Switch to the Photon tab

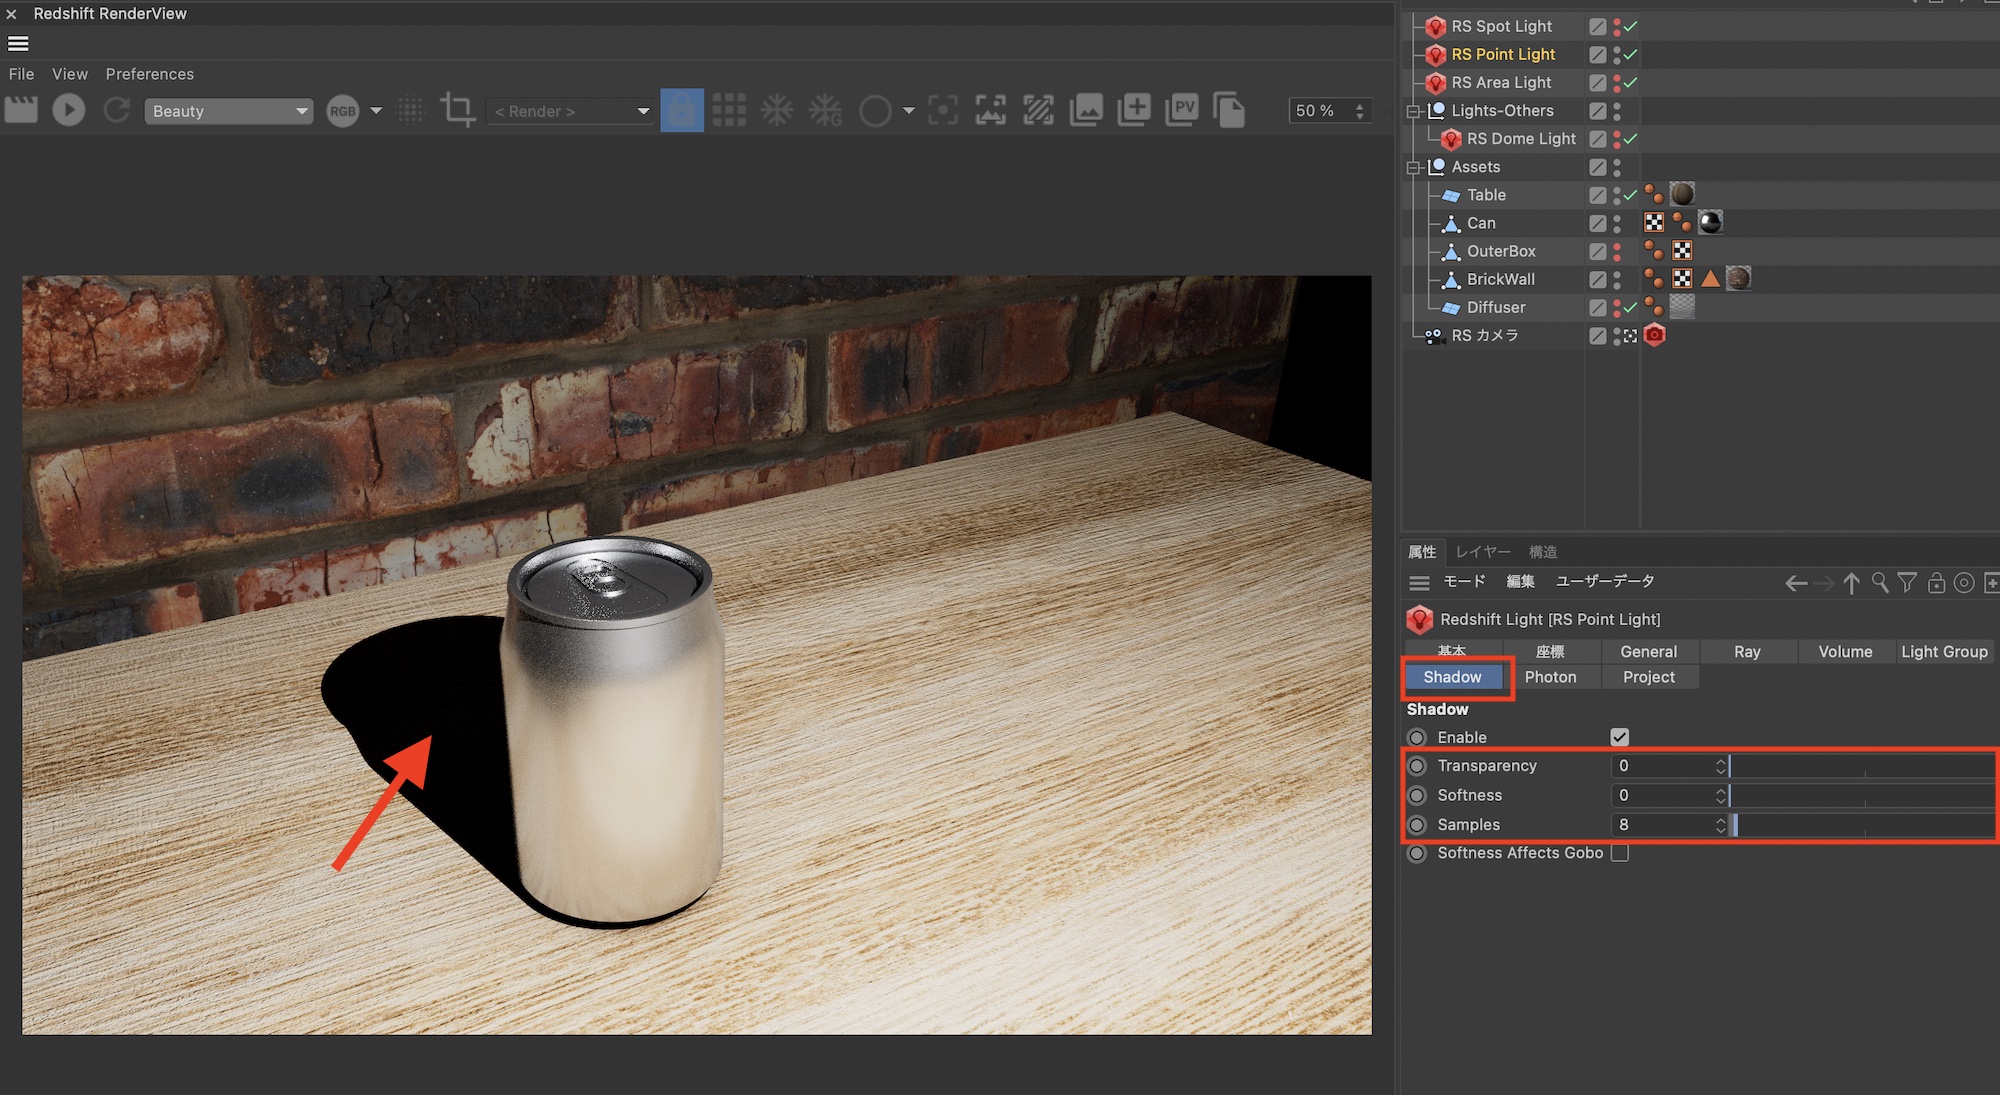(1550, 677)
